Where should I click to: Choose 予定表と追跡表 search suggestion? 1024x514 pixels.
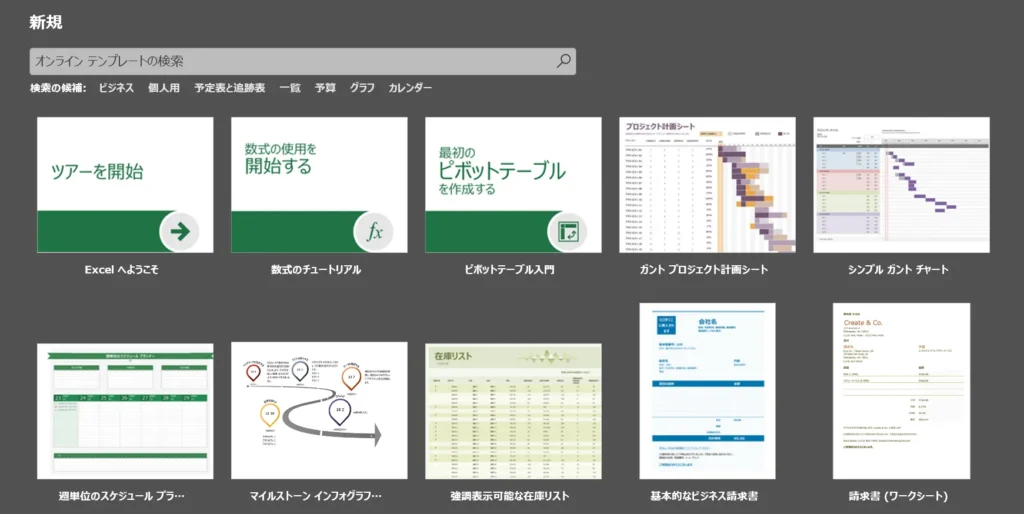point(230,88)
